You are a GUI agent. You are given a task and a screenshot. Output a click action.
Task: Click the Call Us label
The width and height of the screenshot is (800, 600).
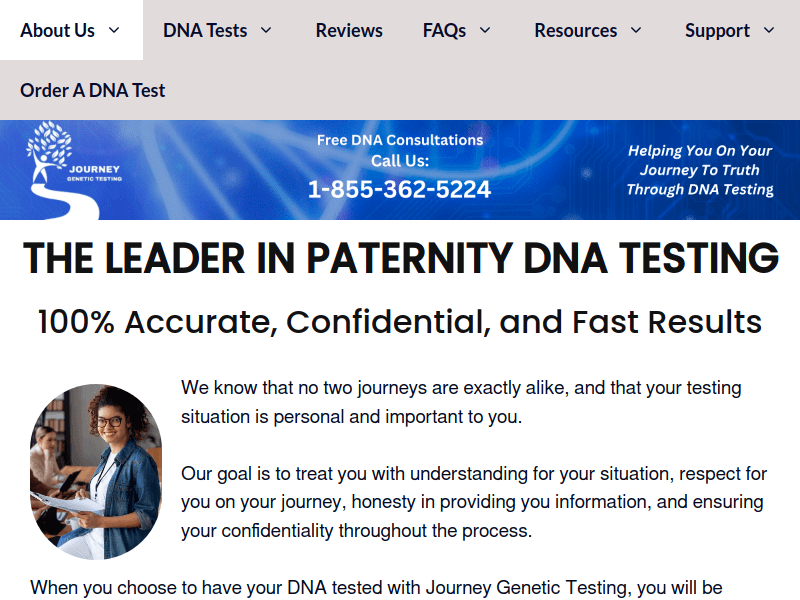click(x=401, y=161)
